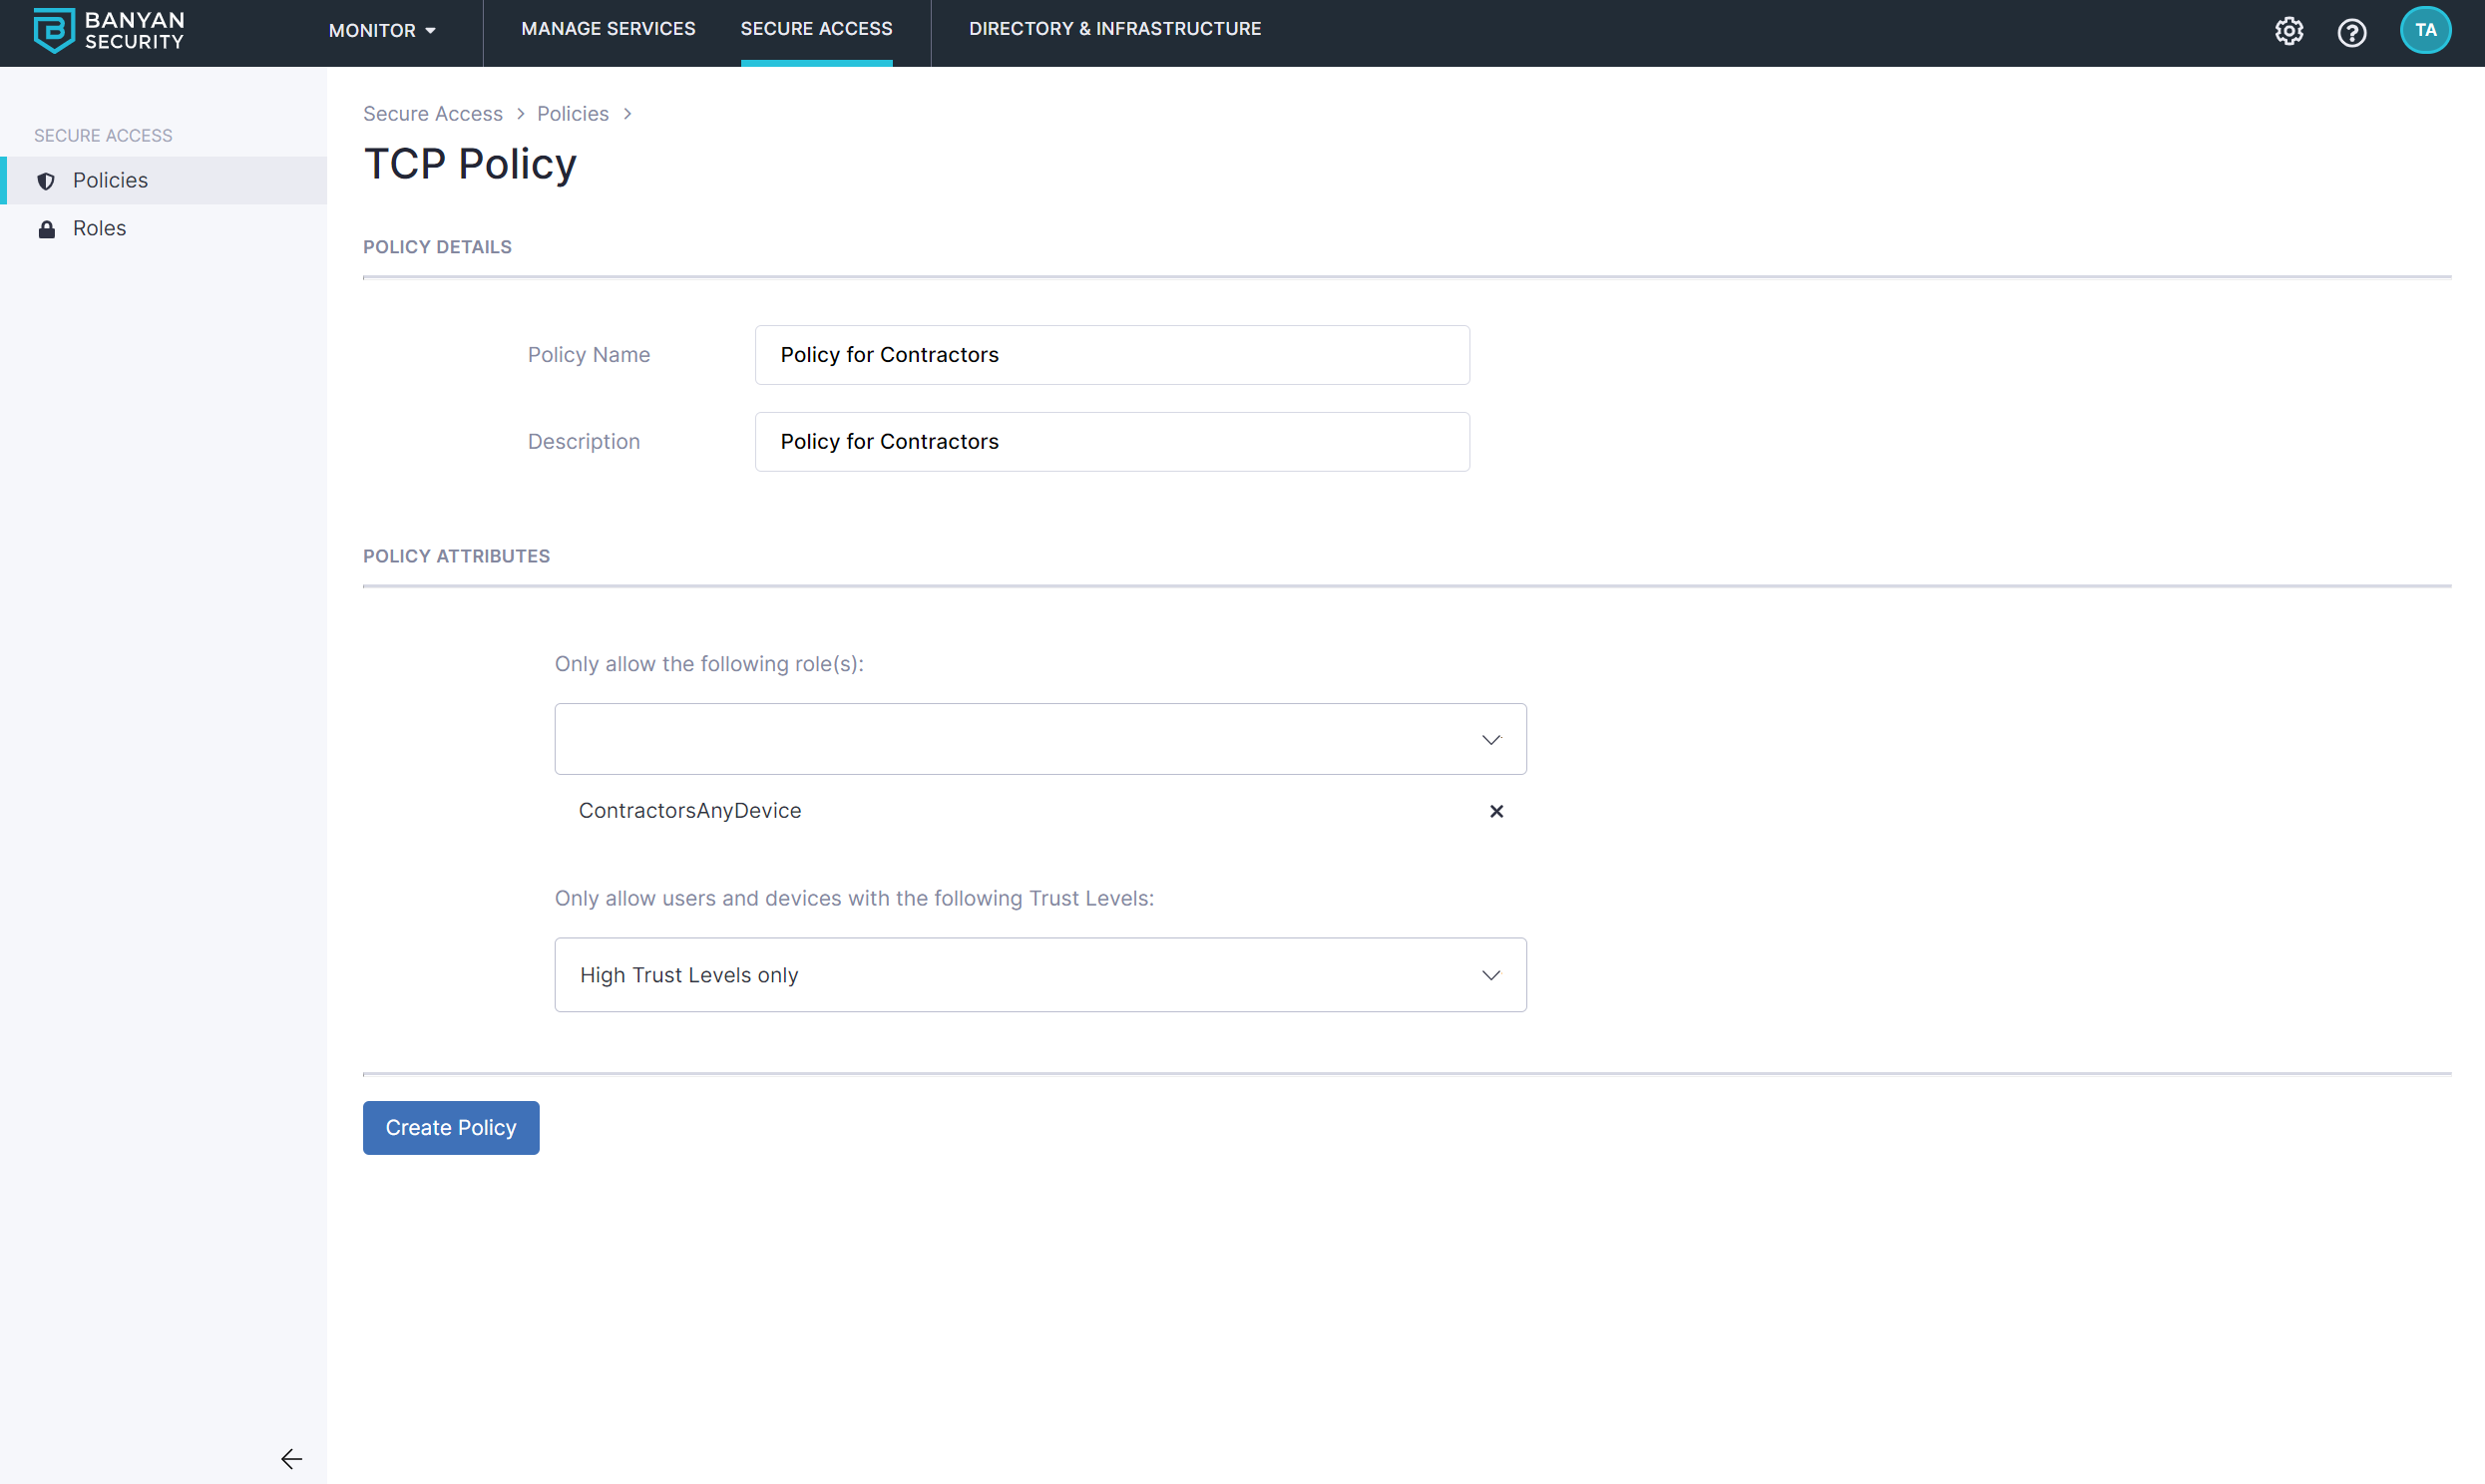Open Policies in the sidebar
The width and height of the screenshot is (2485, 1484).
165,180
